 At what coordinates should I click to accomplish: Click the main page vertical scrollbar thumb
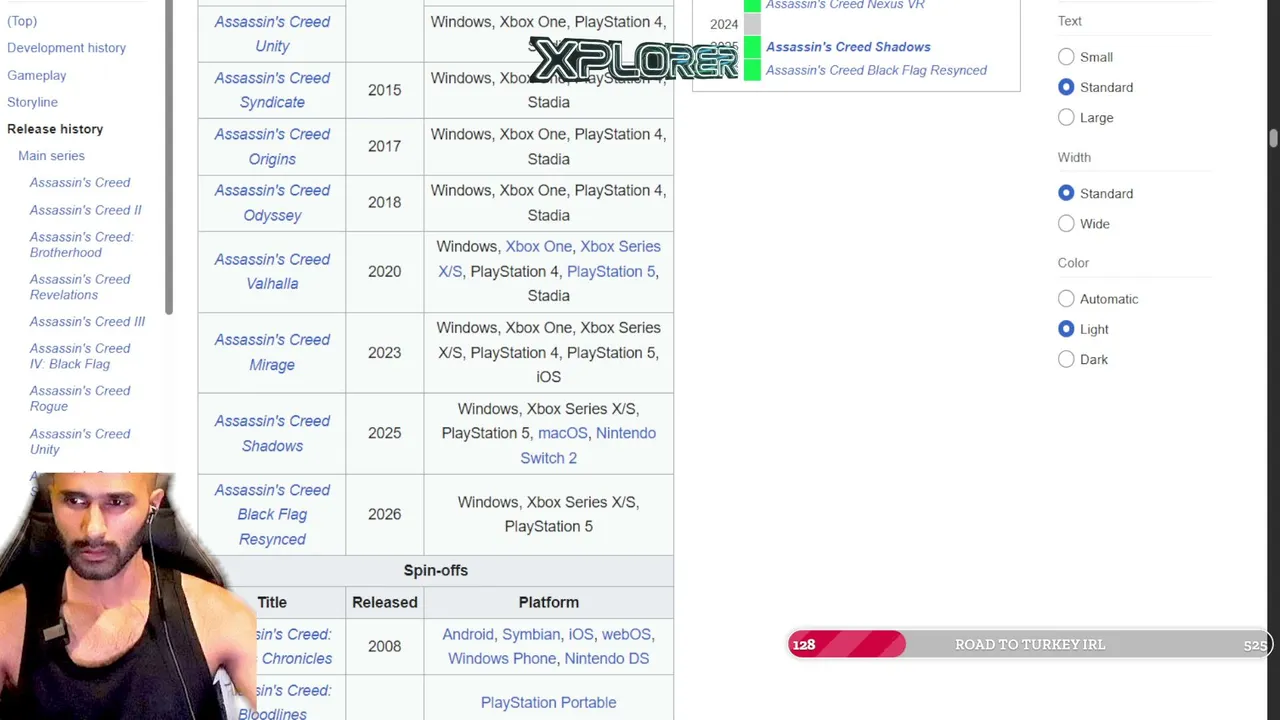click(1273, 138)
